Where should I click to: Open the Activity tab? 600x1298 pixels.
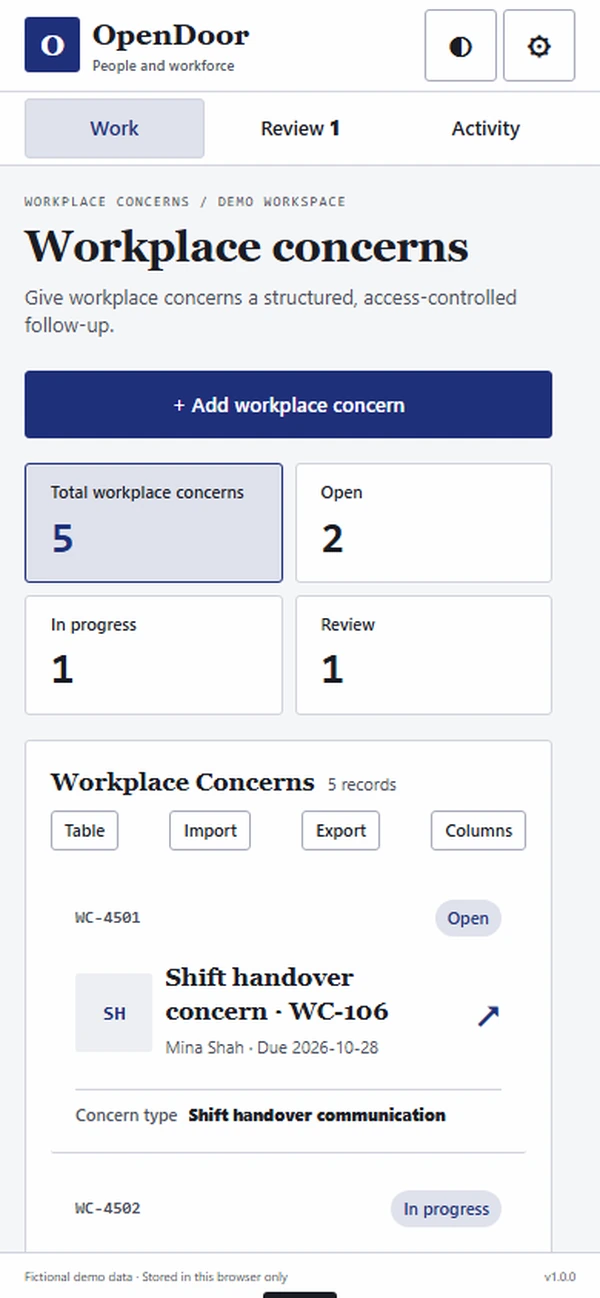485,128
